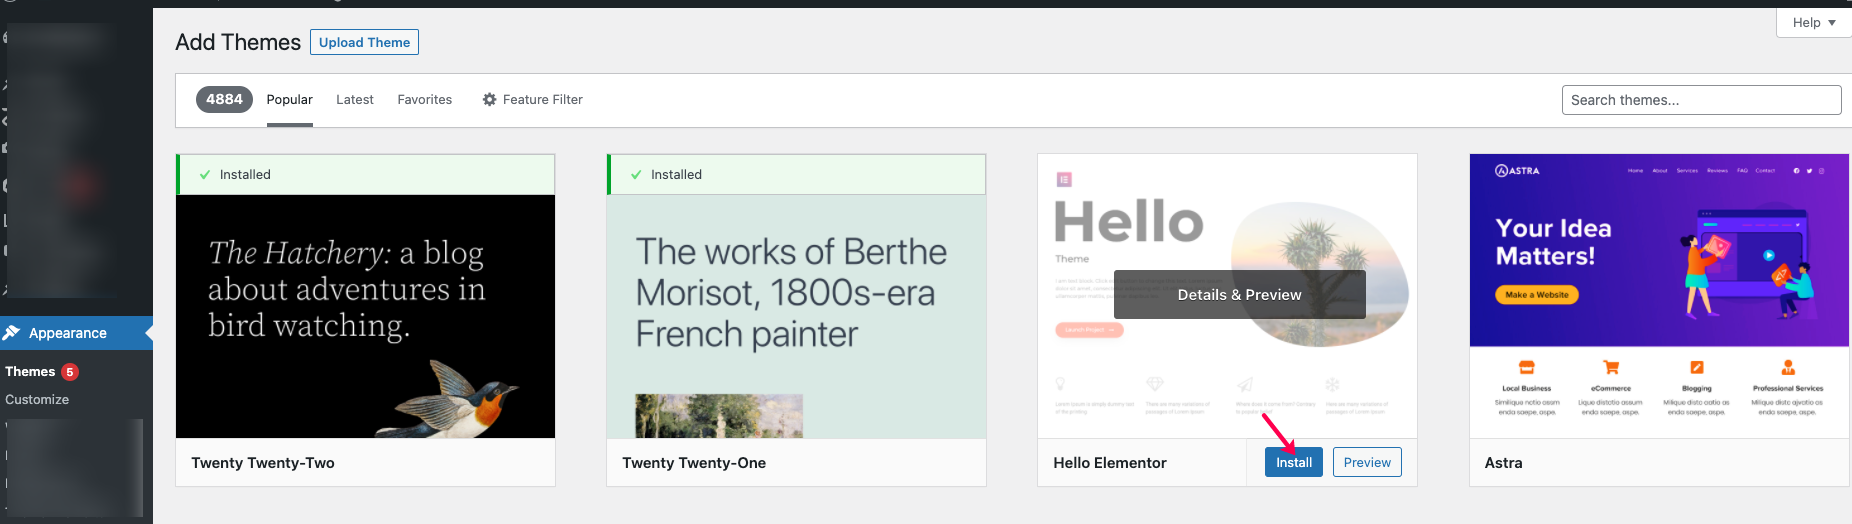Preview the Hello Elementor theme

point(1367,462)
